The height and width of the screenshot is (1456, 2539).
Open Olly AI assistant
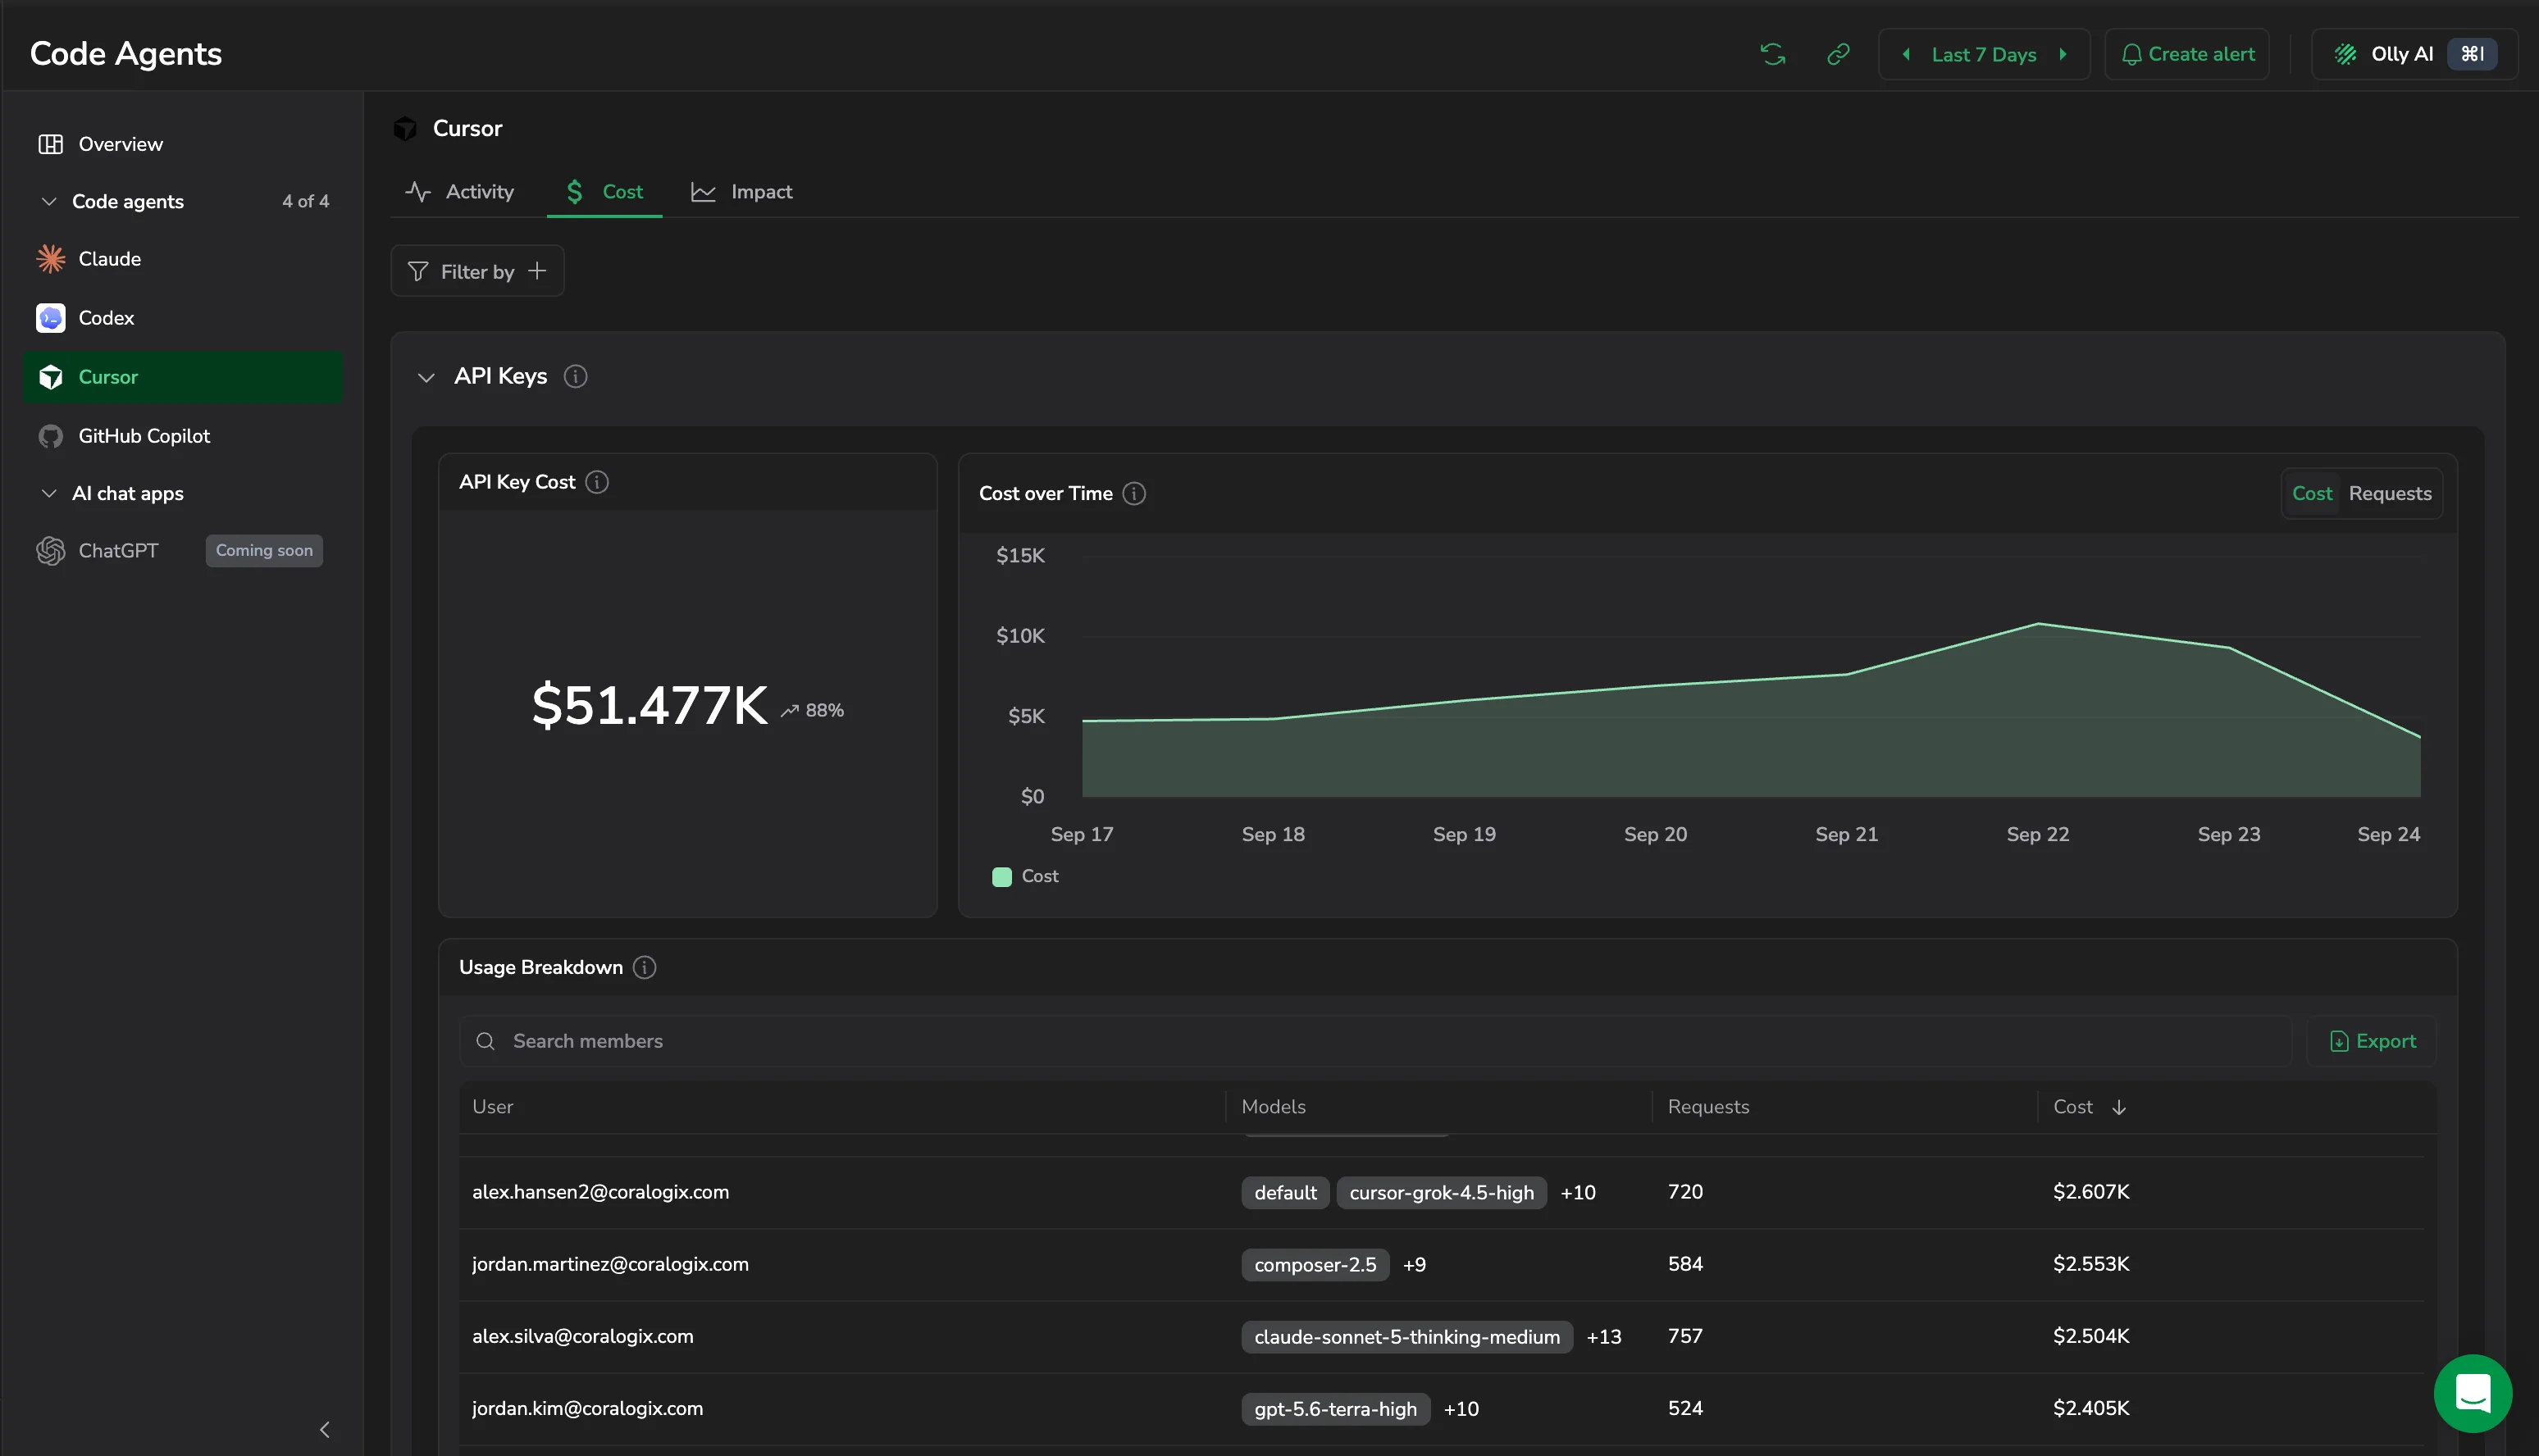(x=2414, y=54)
